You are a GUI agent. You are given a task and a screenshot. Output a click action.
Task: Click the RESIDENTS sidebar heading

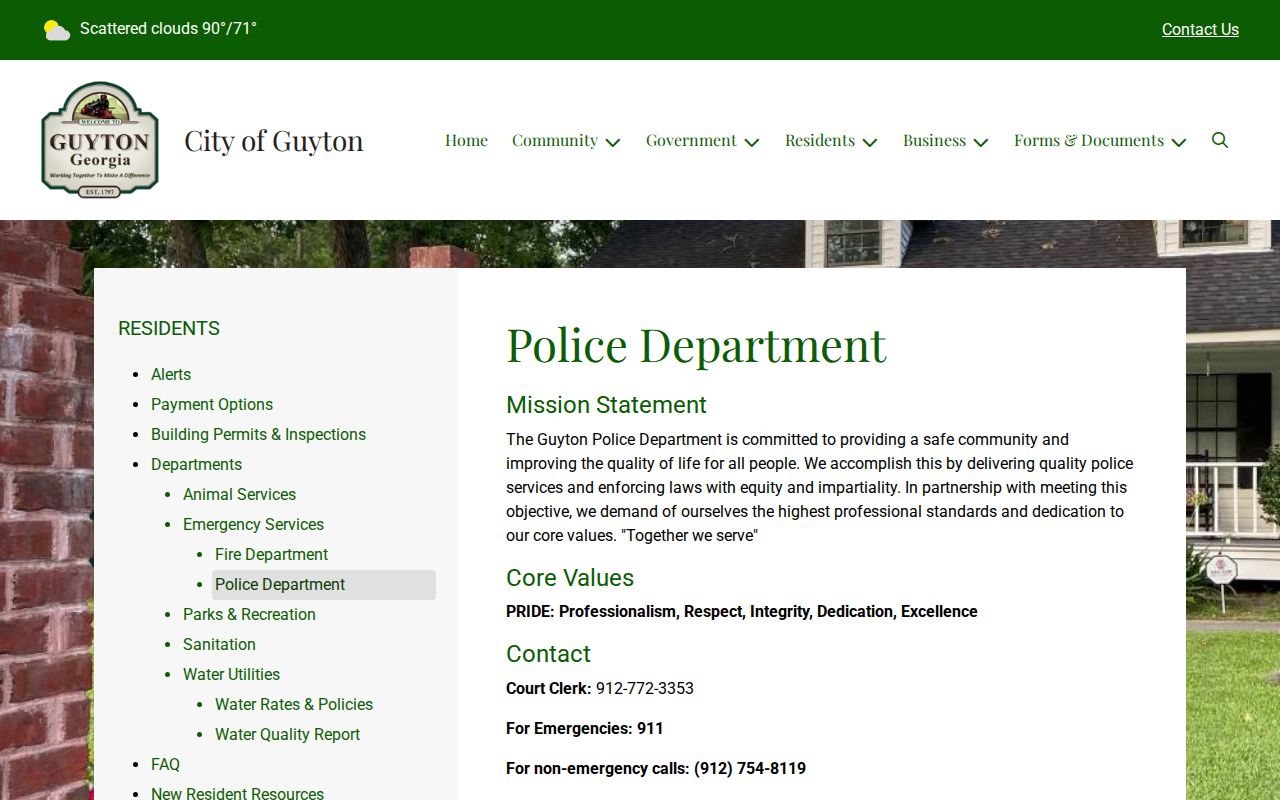point(169,328)
